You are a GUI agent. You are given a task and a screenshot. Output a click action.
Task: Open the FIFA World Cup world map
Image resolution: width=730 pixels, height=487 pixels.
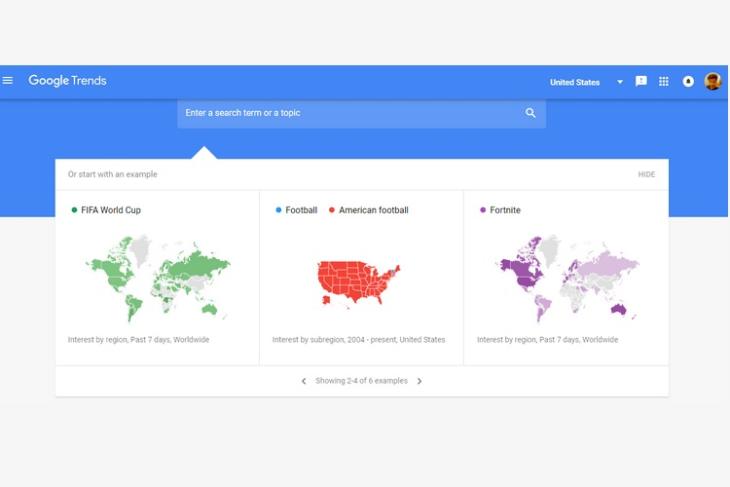click(157, 278)
